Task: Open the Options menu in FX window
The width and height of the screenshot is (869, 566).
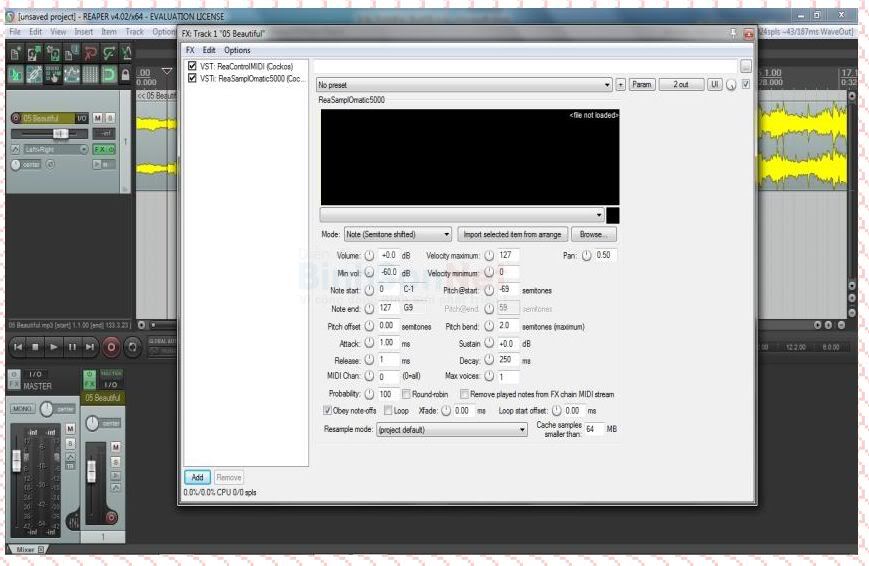Action: 237,50
